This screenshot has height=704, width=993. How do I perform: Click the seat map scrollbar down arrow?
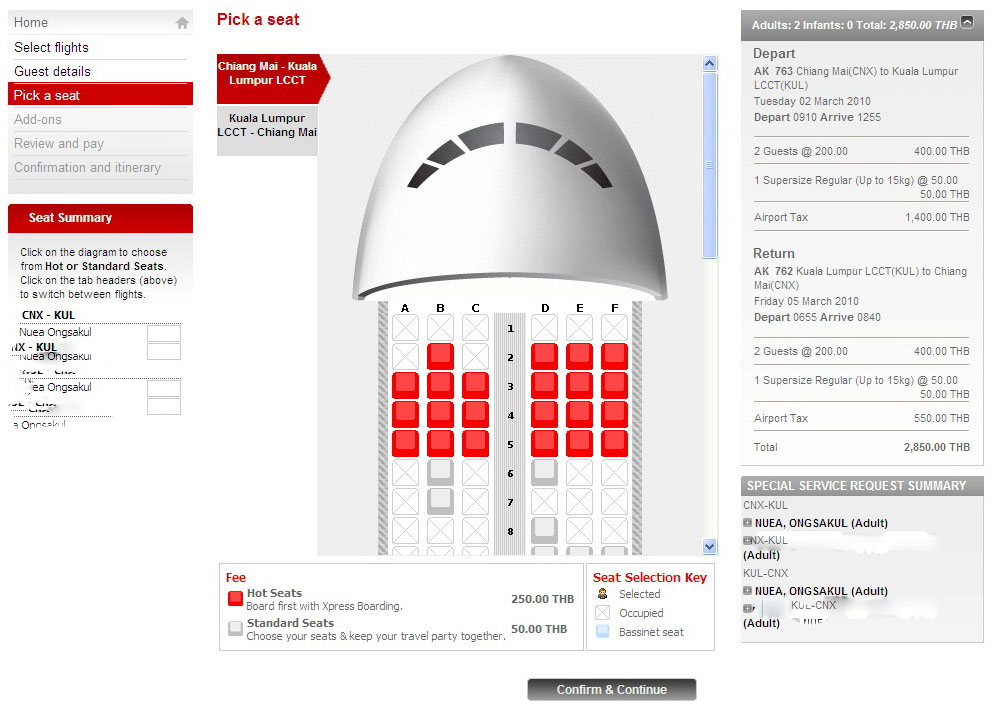pos(709,546)
